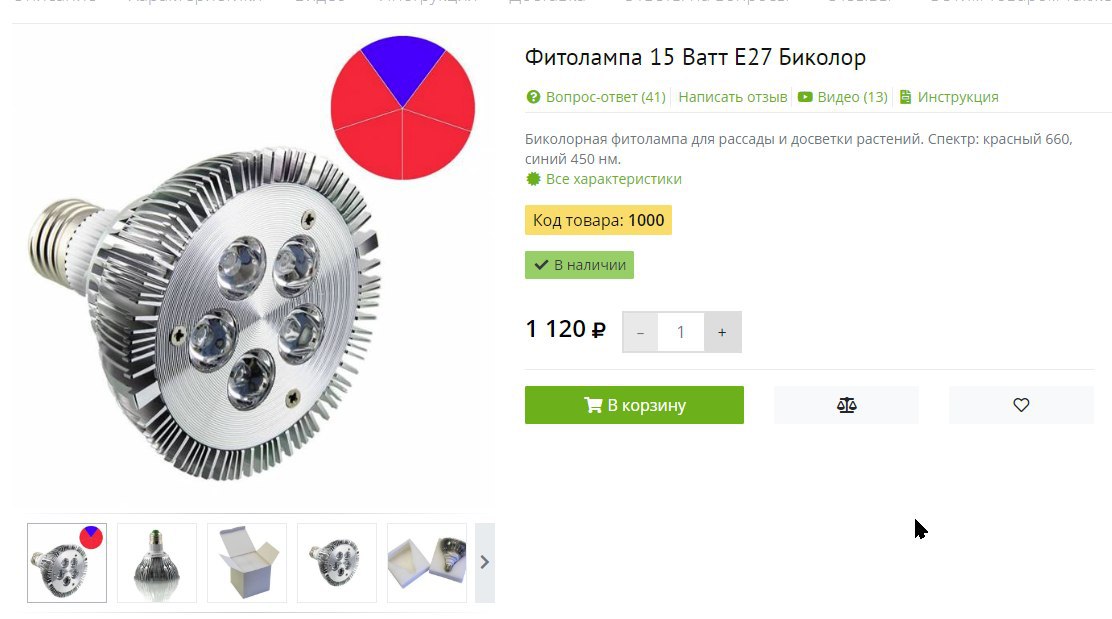This screenshot has height=619, width=1112.
Task: Show next thumbnails with the chevron arrow
Action: click(484, 562)
